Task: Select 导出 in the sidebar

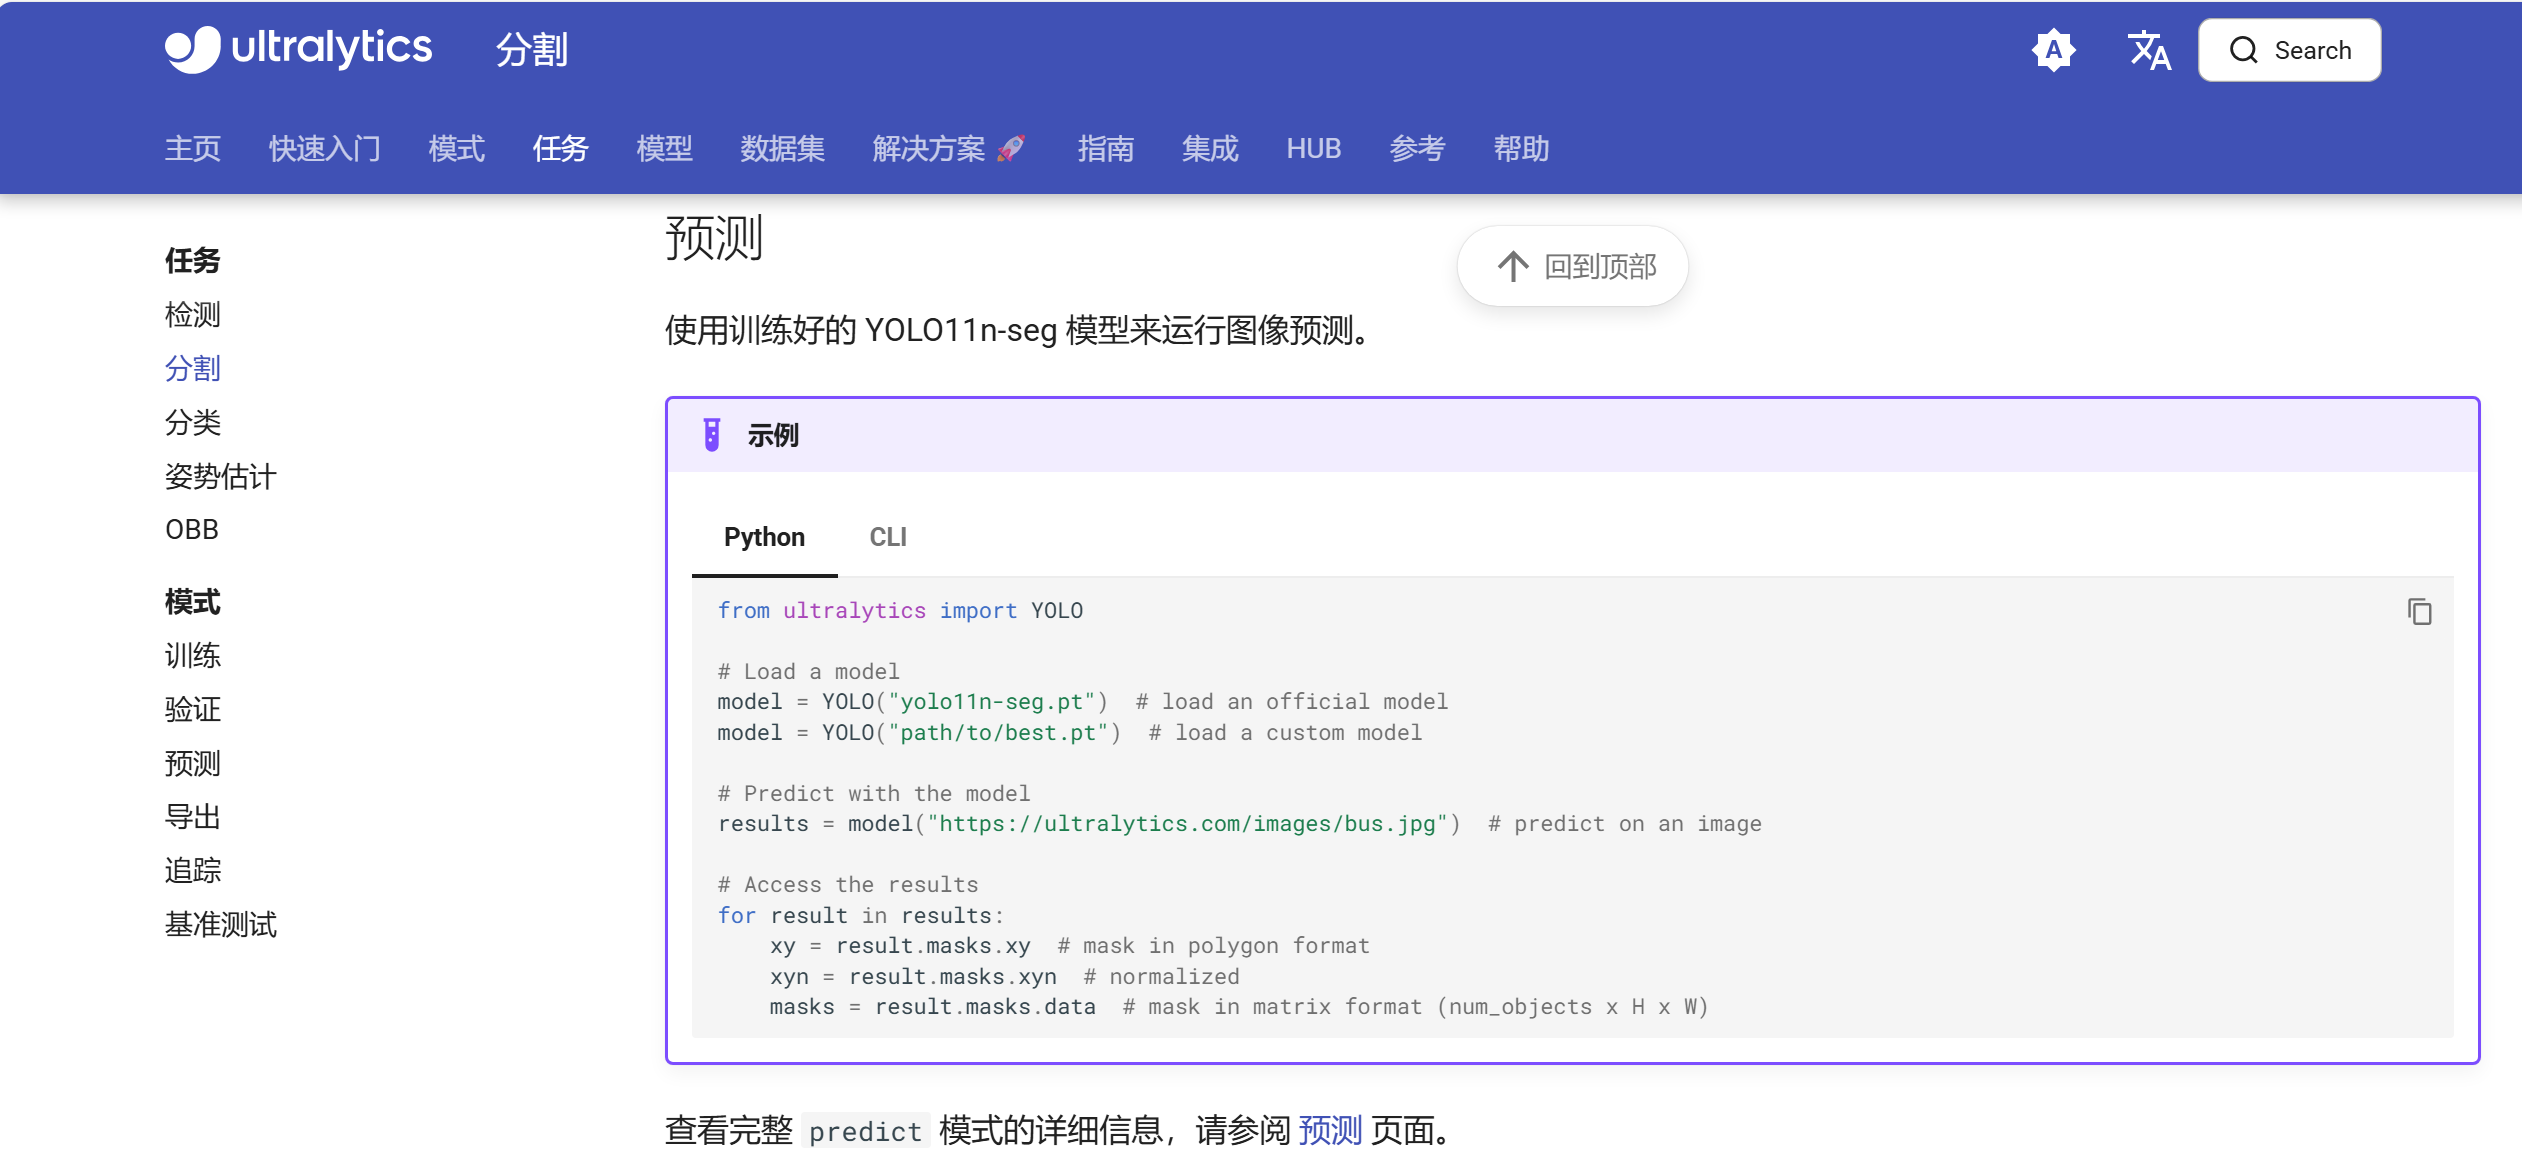Action: click(193, 816)
